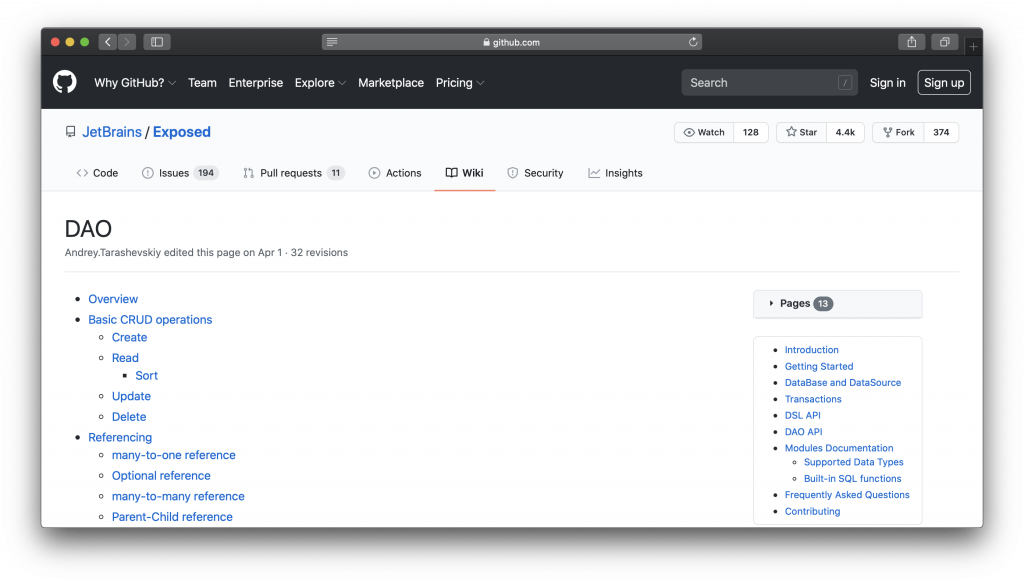Open the Marketplace menu item

[391, 83]
